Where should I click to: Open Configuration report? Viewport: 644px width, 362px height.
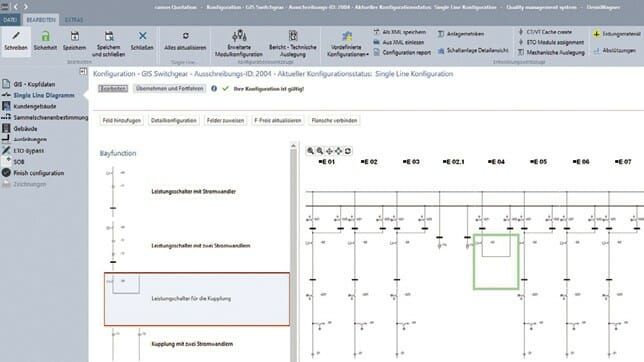coord(402,53)
